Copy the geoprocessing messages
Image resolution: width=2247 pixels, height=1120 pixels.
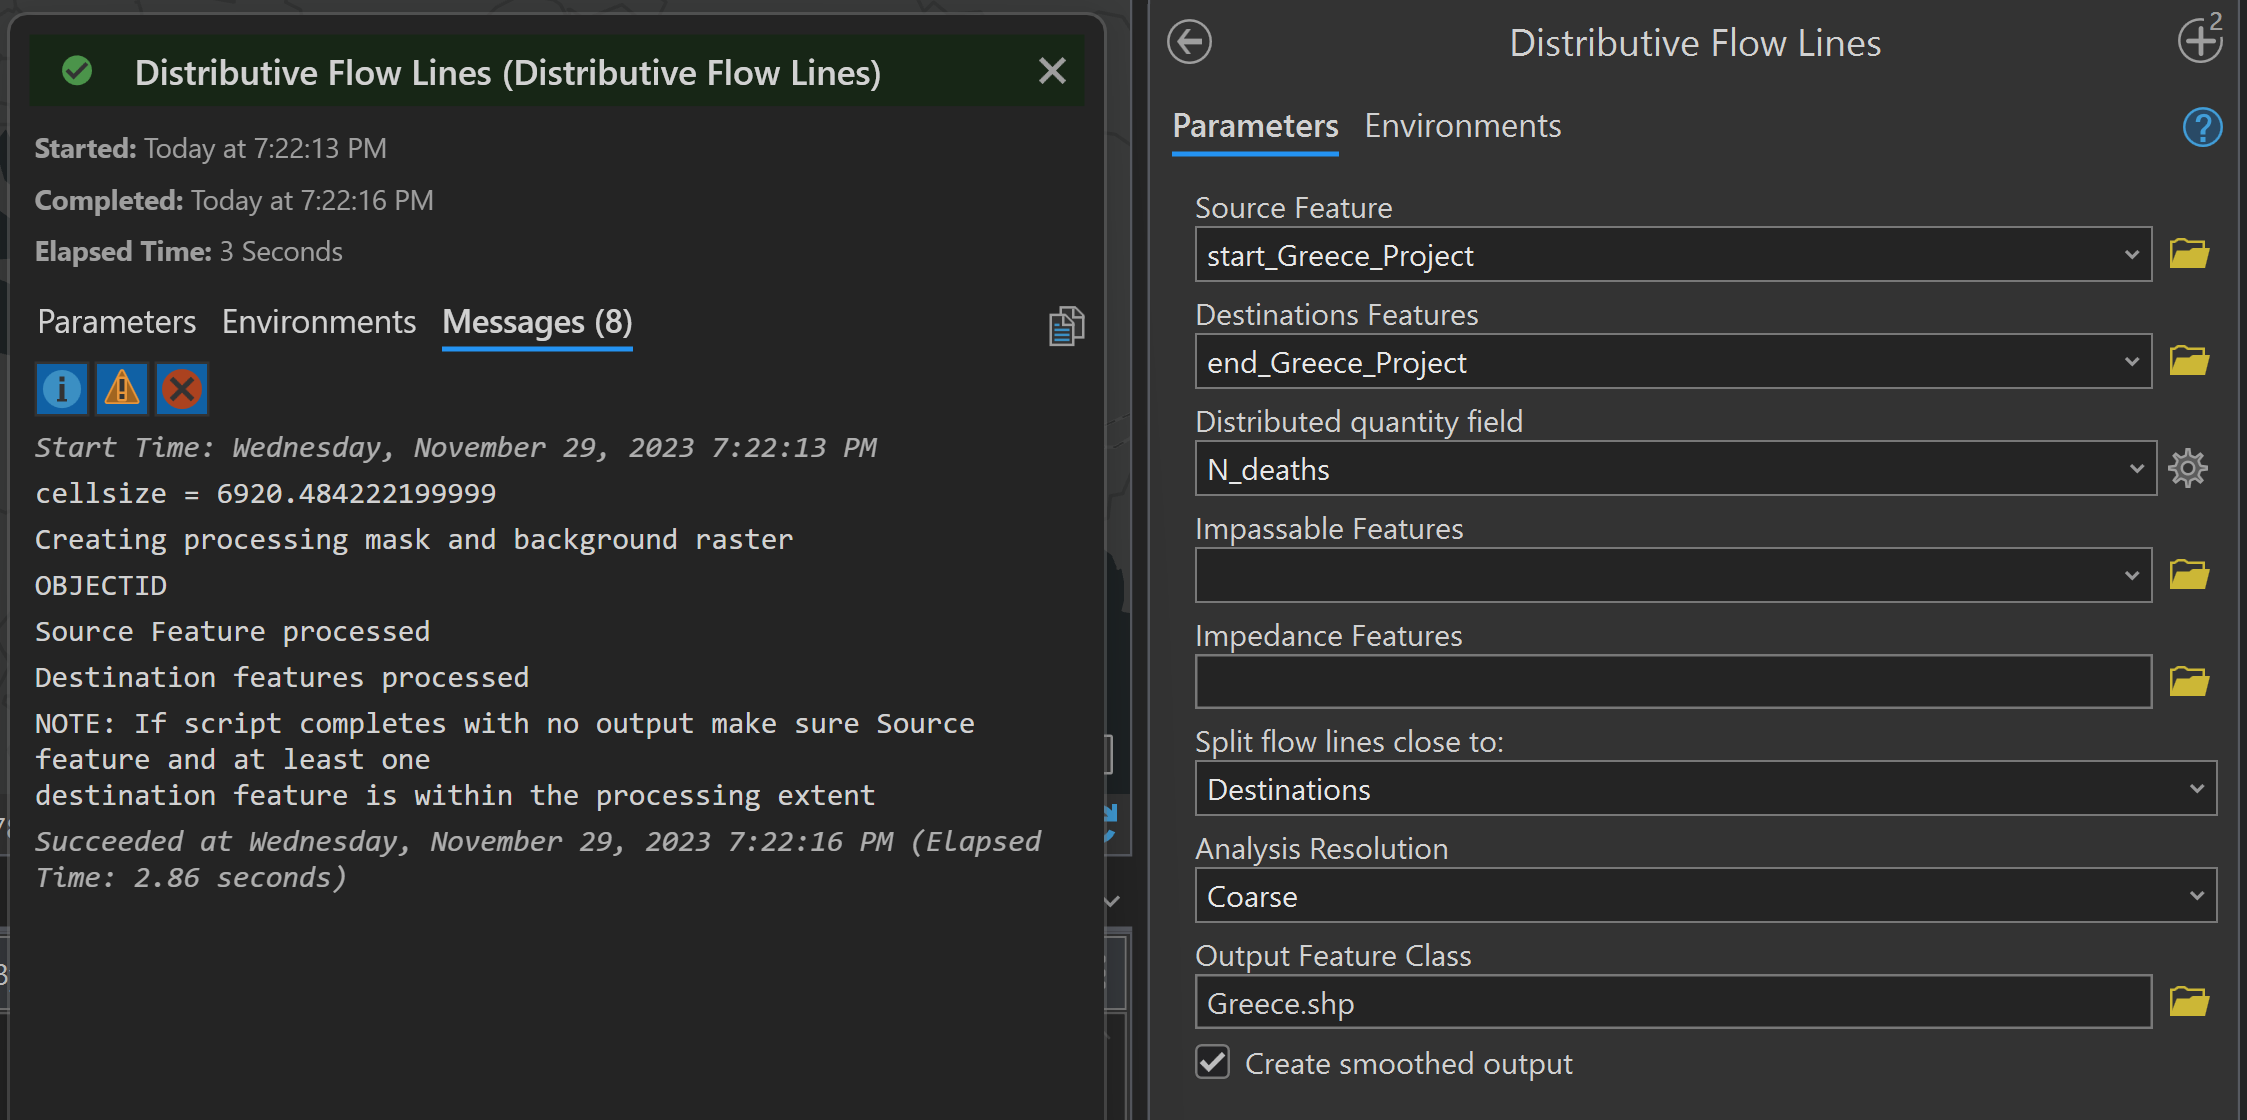coord(1066,325)
